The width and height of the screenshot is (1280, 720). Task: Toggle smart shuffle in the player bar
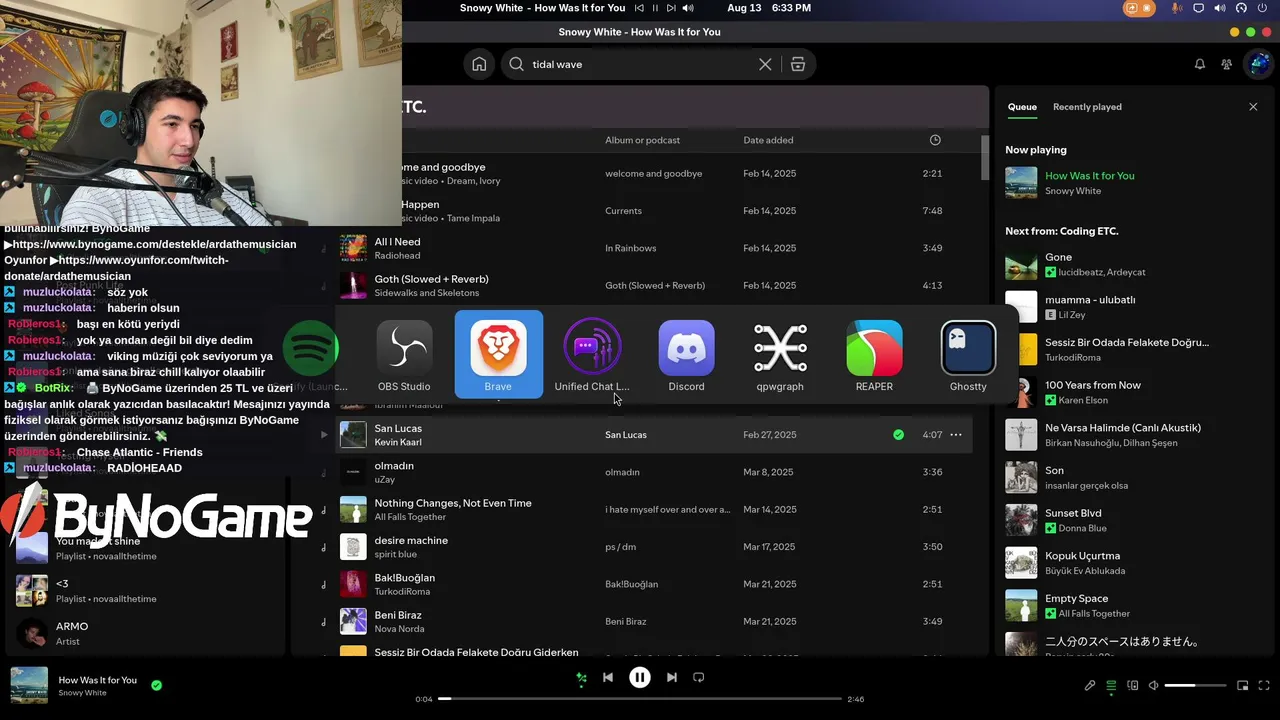pos(581,678)
